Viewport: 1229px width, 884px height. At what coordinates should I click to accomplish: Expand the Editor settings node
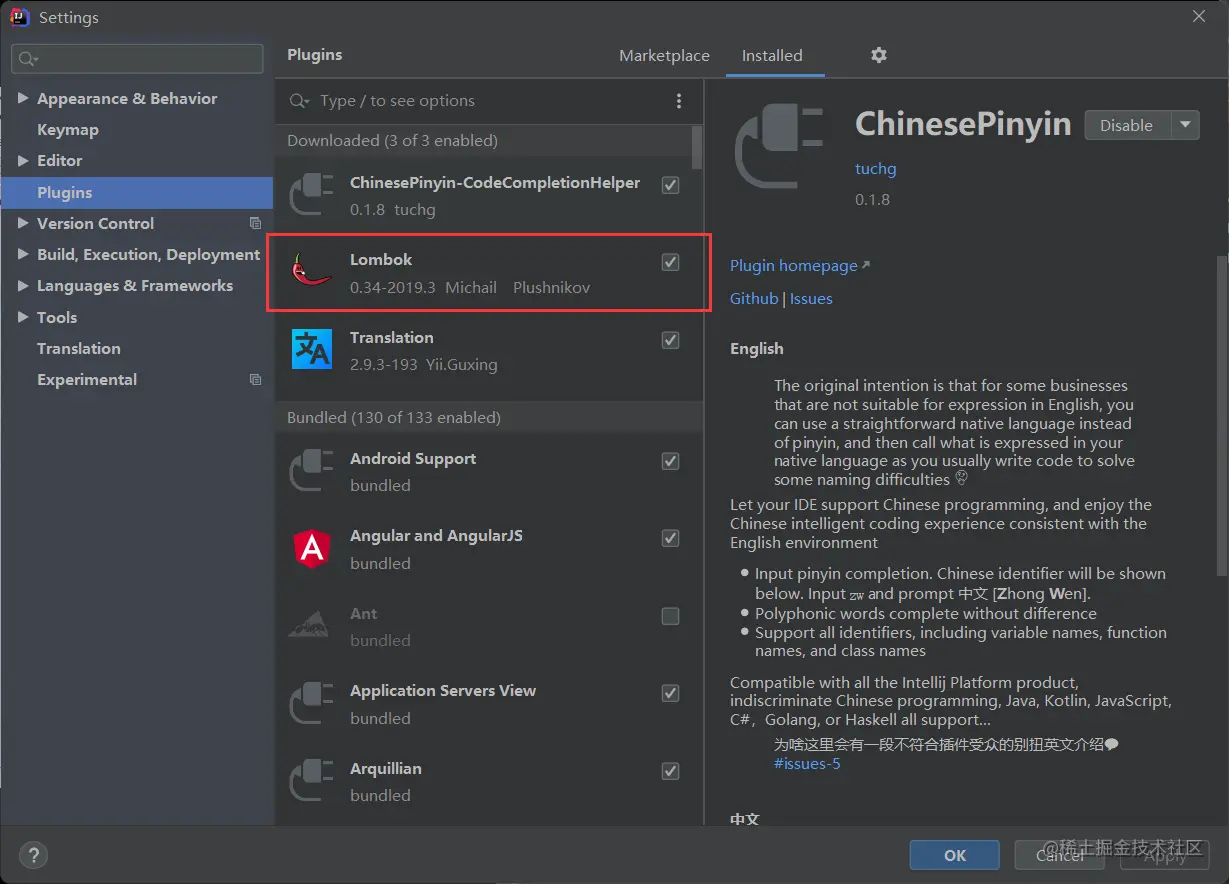[23, 160]
